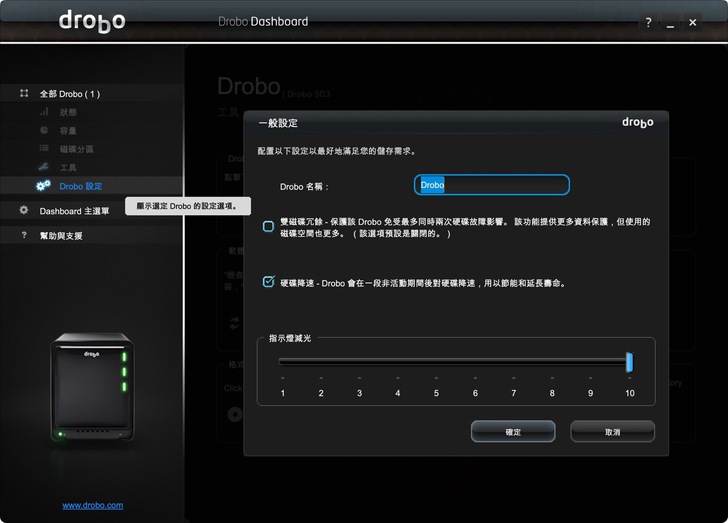Image resolution: width=728 pixels, height=523 pixels.
Task: Select the 工具 wrench tools item
Action: click(44, 167)
